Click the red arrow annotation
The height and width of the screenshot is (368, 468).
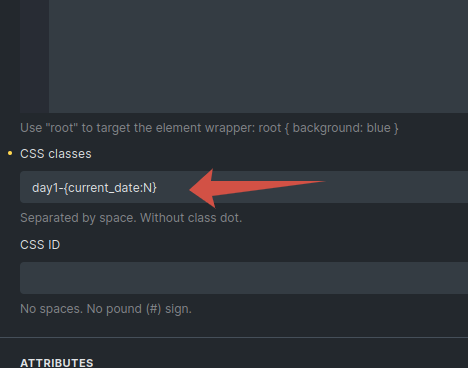257,188
